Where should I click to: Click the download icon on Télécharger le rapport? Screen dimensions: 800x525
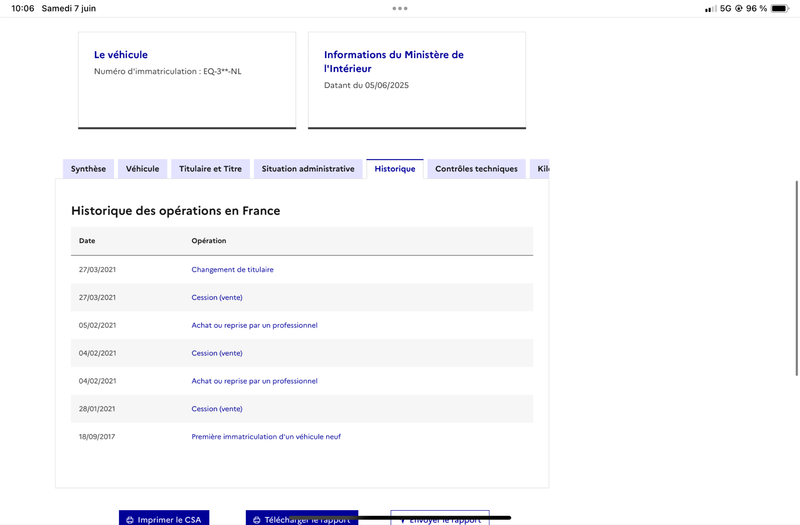click(x=257, y=520)
